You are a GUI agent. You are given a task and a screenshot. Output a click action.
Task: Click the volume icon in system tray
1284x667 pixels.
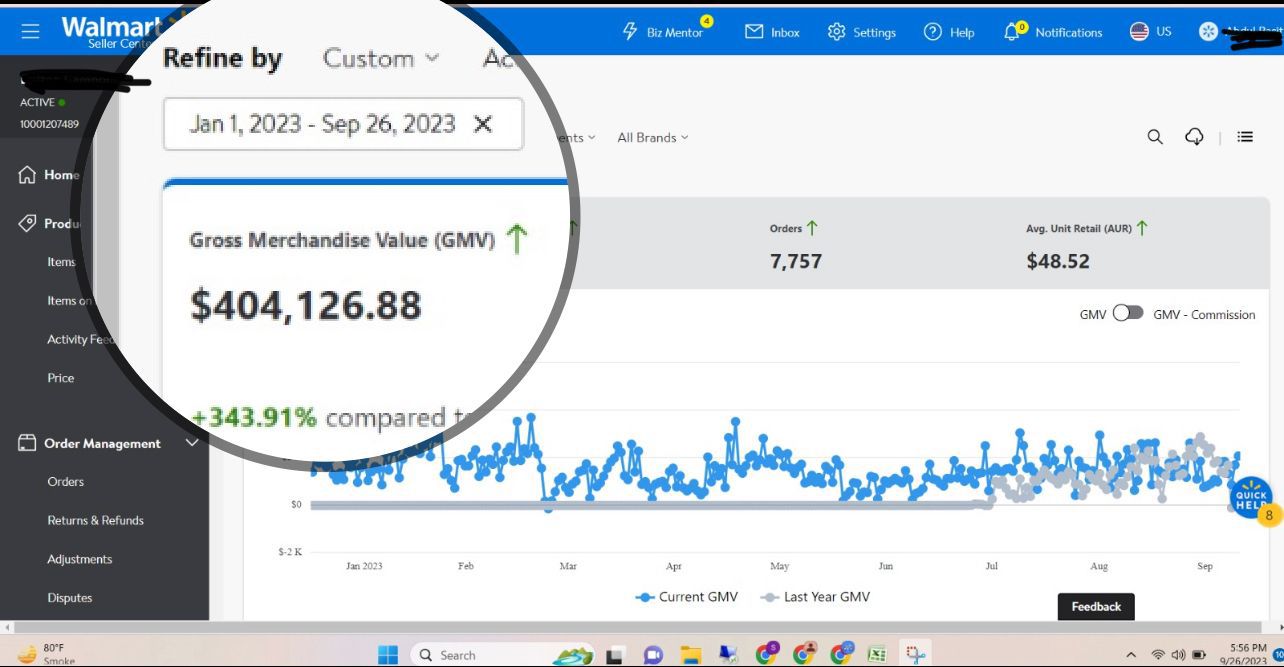1179,655
